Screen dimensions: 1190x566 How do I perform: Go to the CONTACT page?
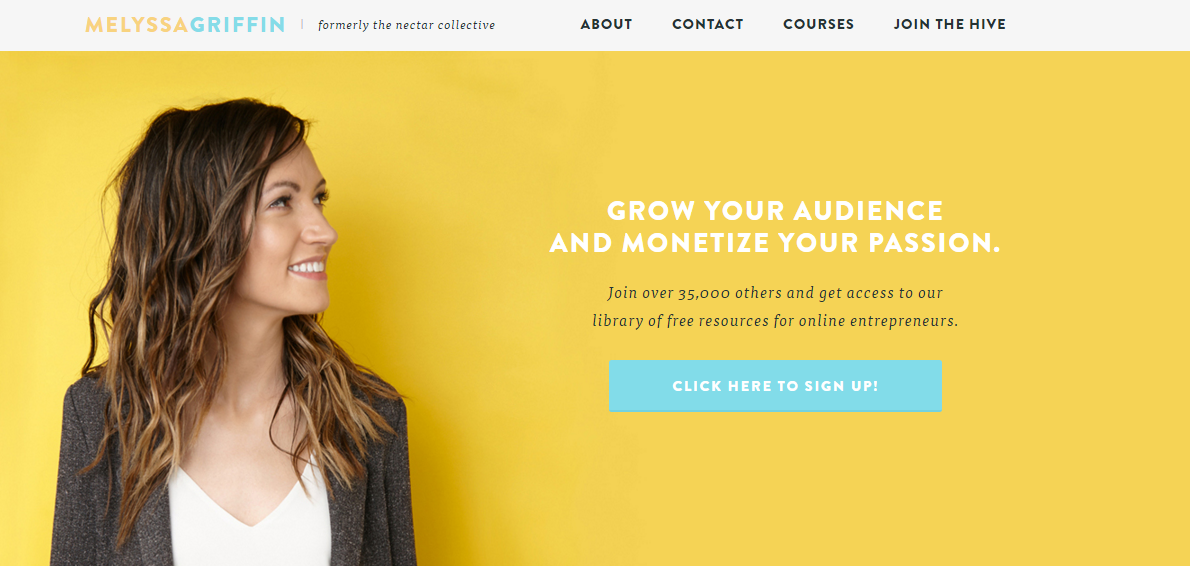(x=708, y=24)
